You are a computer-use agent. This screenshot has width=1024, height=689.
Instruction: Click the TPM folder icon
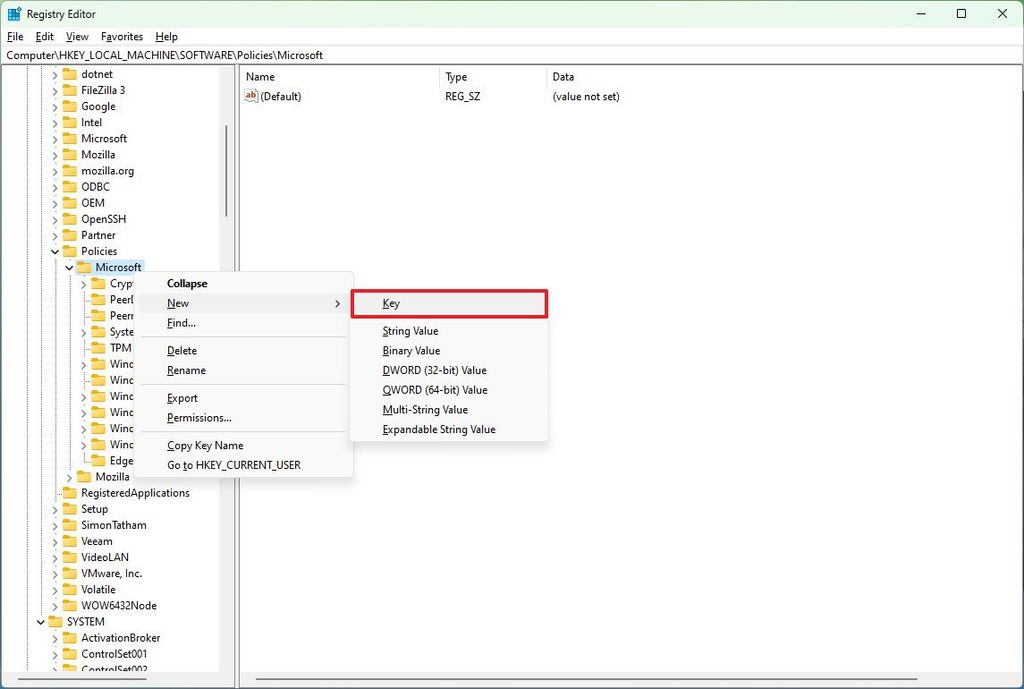(99, 347)
